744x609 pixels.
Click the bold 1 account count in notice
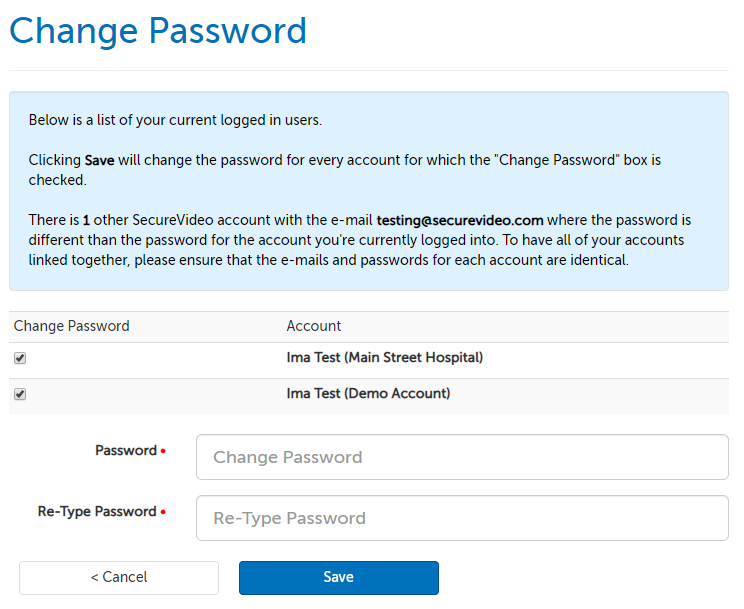point(86,220)
